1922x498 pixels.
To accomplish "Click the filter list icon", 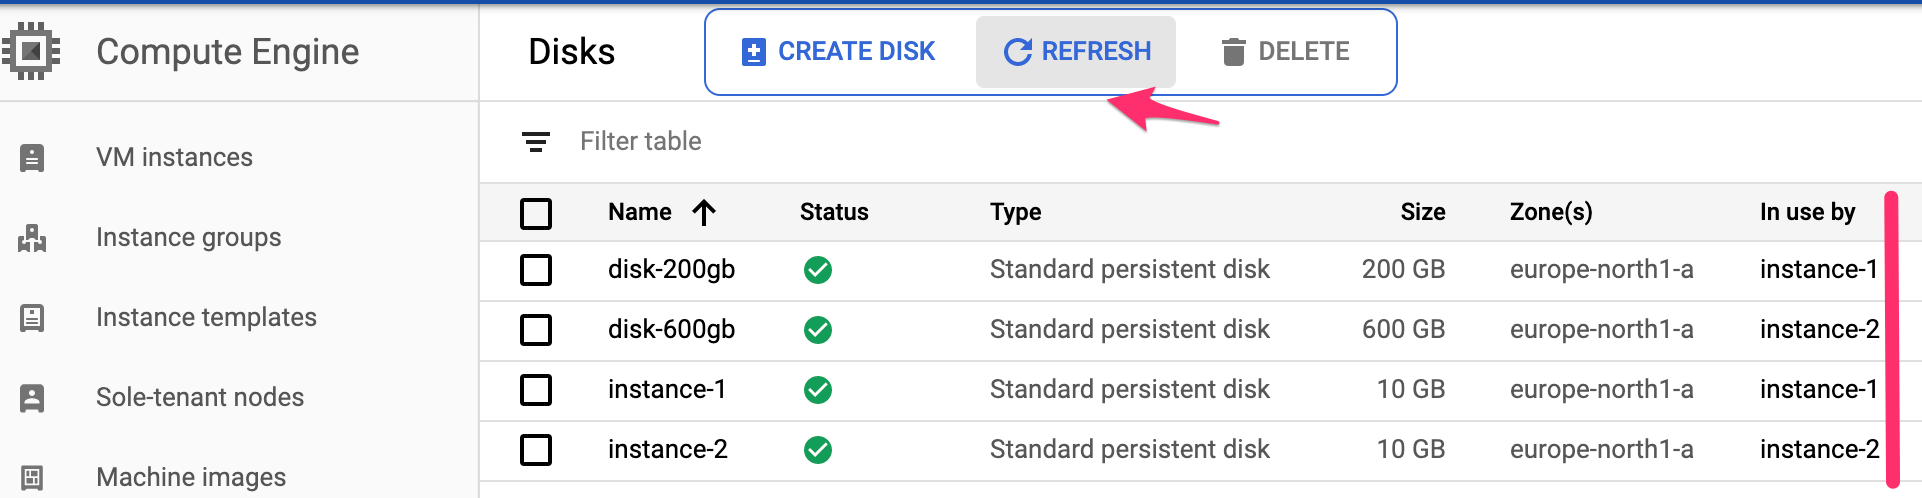I will coord(536,142).
